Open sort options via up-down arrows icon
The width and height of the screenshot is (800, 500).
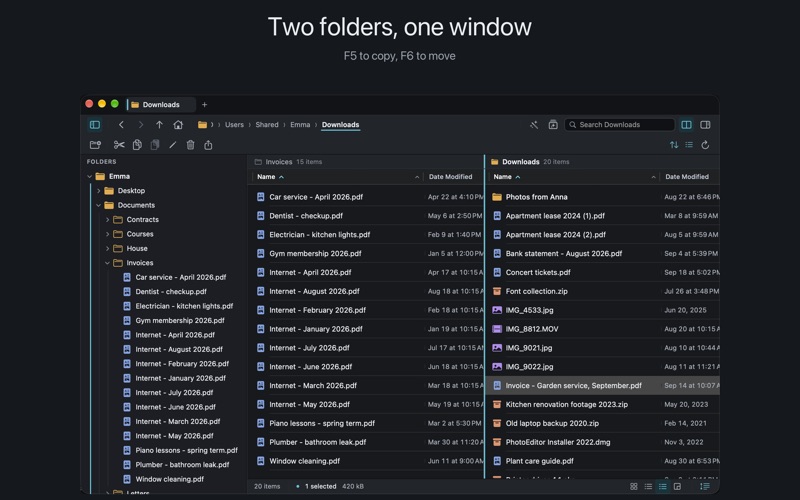tap(674, 145)
